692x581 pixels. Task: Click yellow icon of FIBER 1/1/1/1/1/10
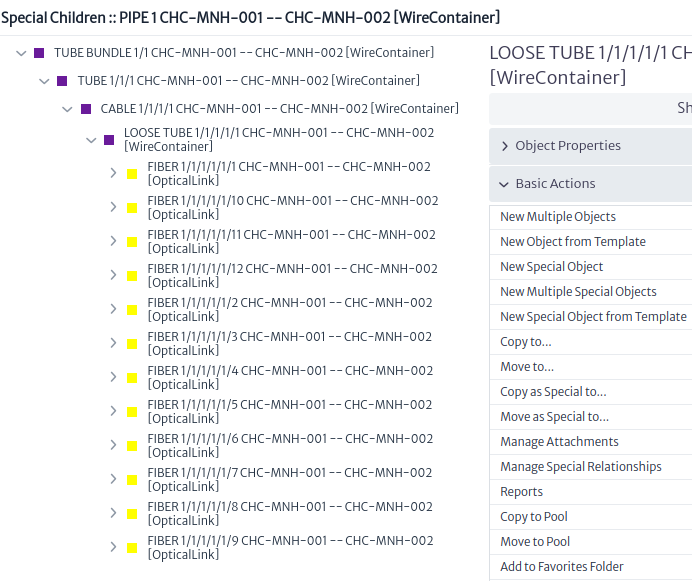(x=132, y=208)
